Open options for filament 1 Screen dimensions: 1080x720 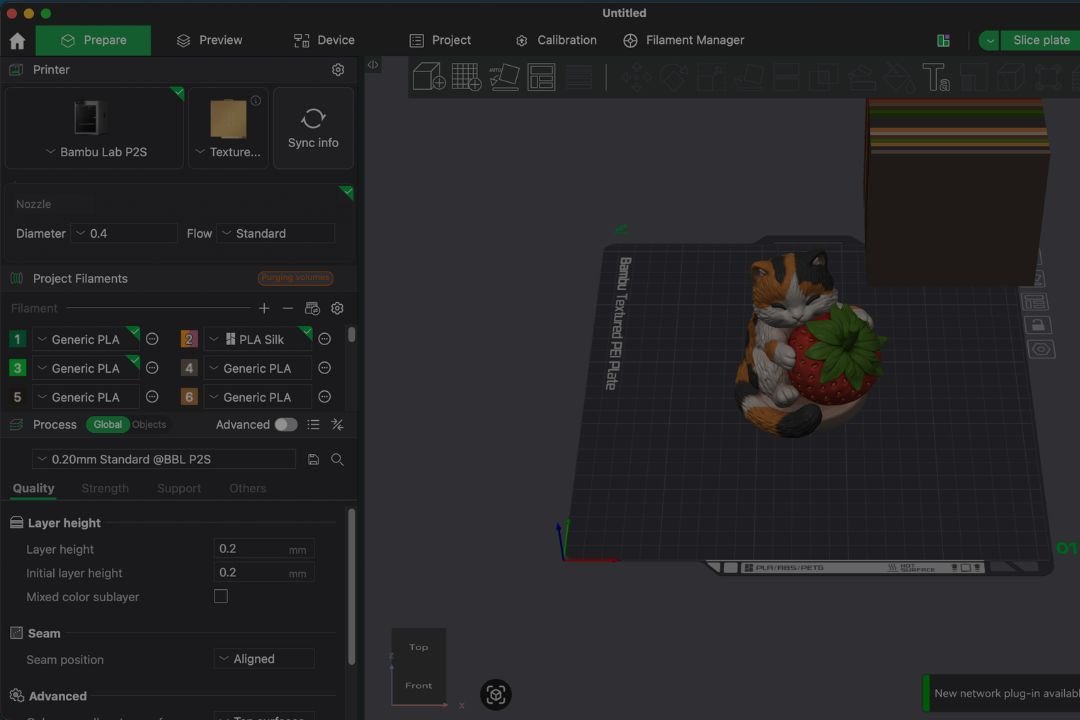pyautogui.click(x=152, y=339)
